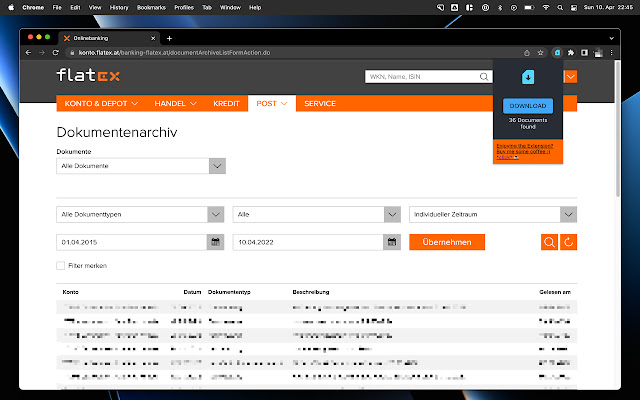This screenshot has height=400, width=640.
Task: Click the orange reset refresh button
Action: click(569, 242)
